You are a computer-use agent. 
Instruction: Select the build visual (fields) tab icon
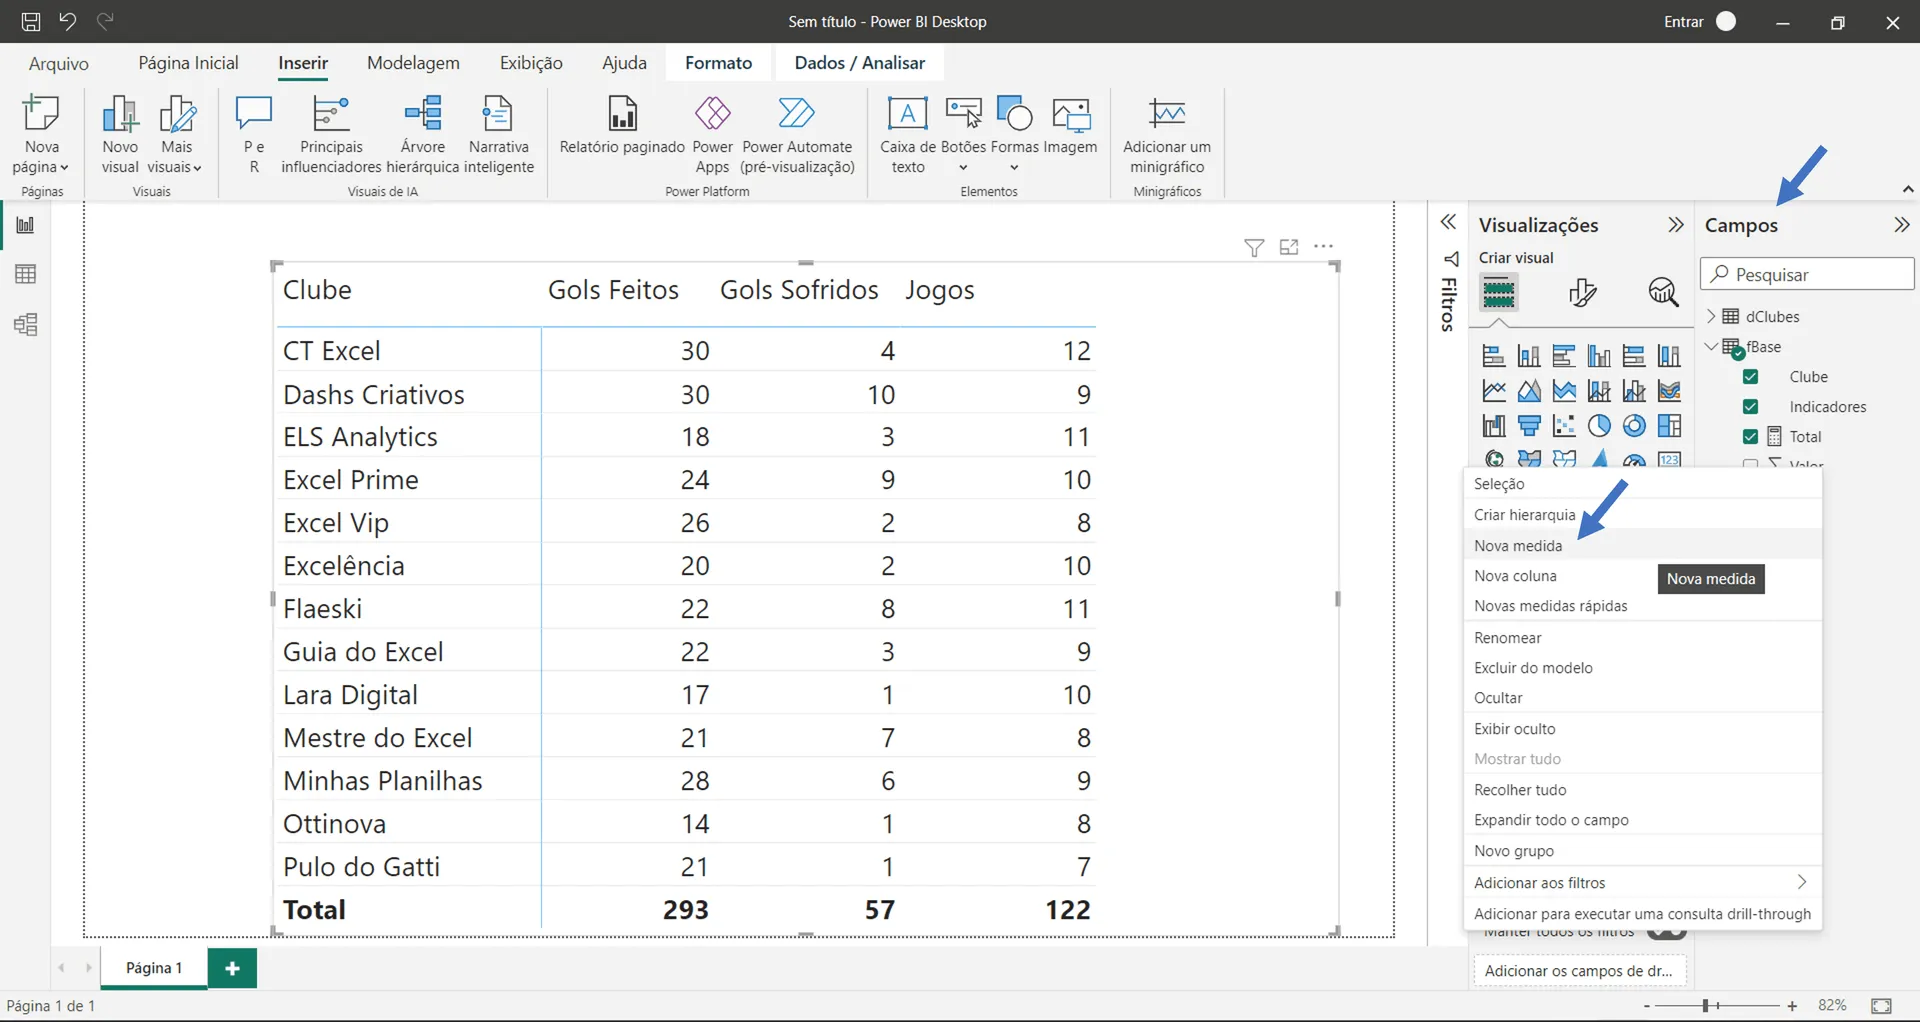point(1497,293)
